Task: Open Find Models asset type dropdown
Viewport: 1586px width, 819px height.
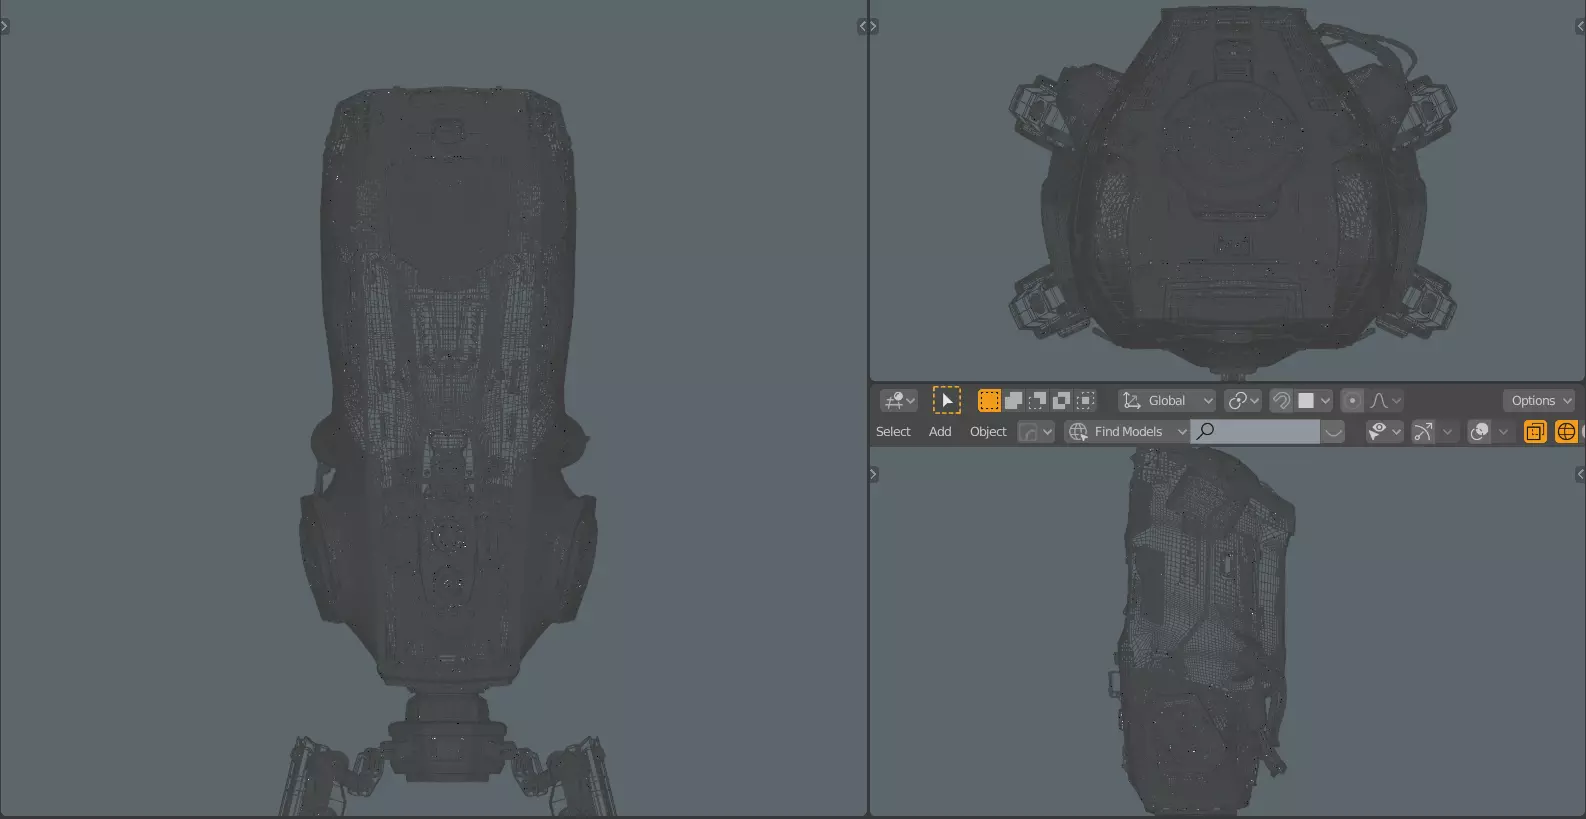Action: pos(1127,431)
